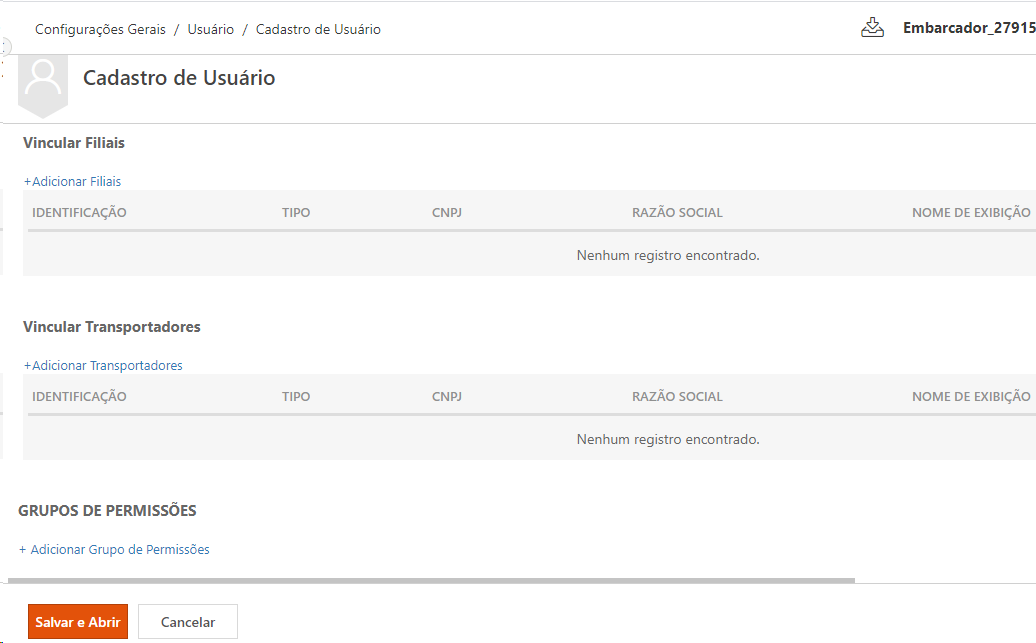Open the Embarcador_27915 account menu
Screen dimensions: 1036x643
pyautogui.click(x=968, y=28)
